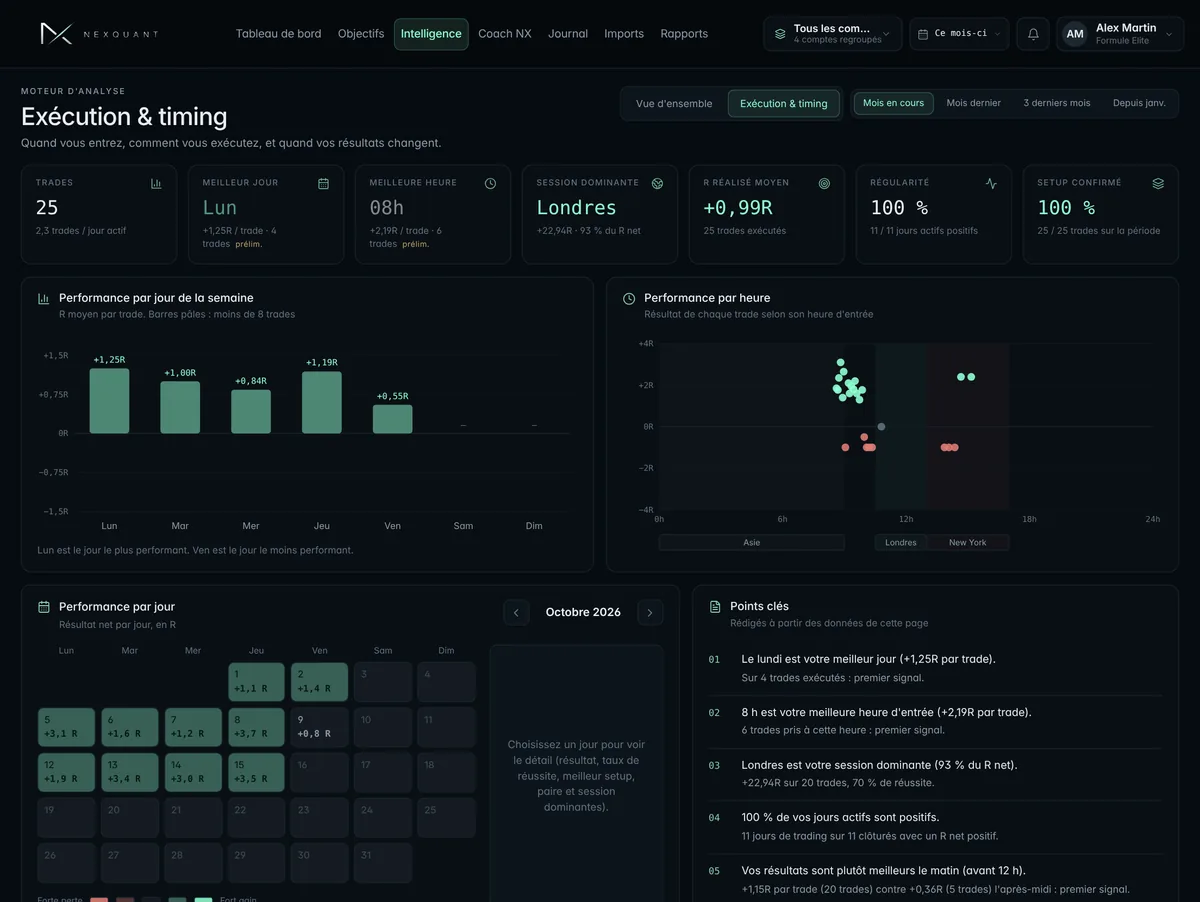
Task: Select Exécution & timing view
Action: (784, 104)
